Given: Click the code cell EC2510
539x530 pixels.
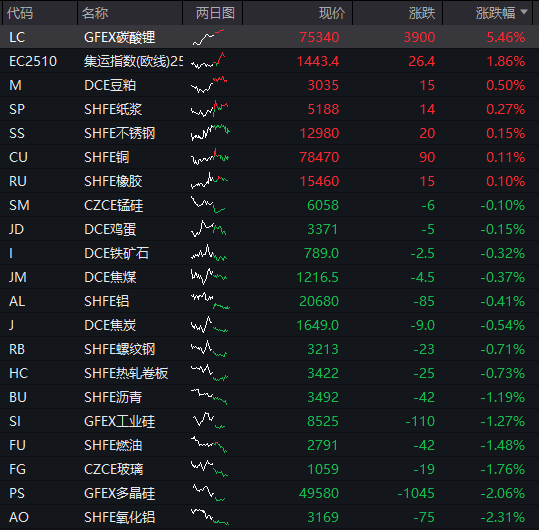Looking at the screenshot, I should tap(33, 61).
